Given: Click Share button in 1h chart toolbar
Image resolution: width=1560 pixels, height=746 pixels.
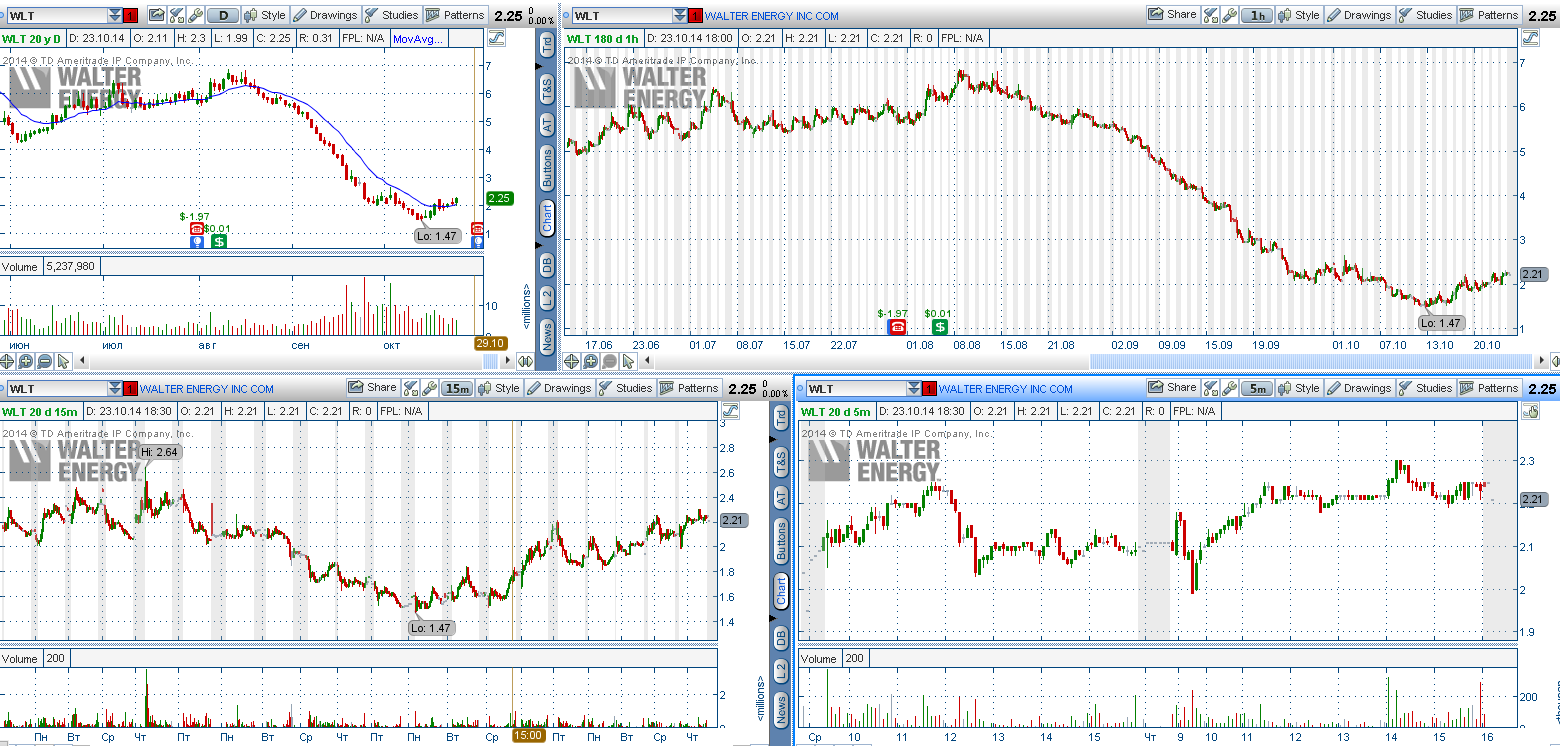Looking at the screenshot, I should pyautogui.click(x=1173, y=15).
